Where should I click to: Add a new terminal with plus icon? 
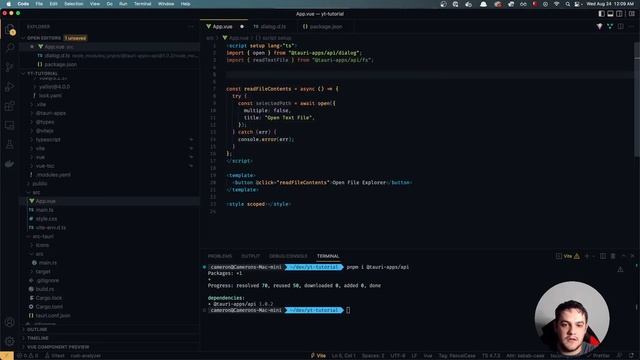[587, 256]
